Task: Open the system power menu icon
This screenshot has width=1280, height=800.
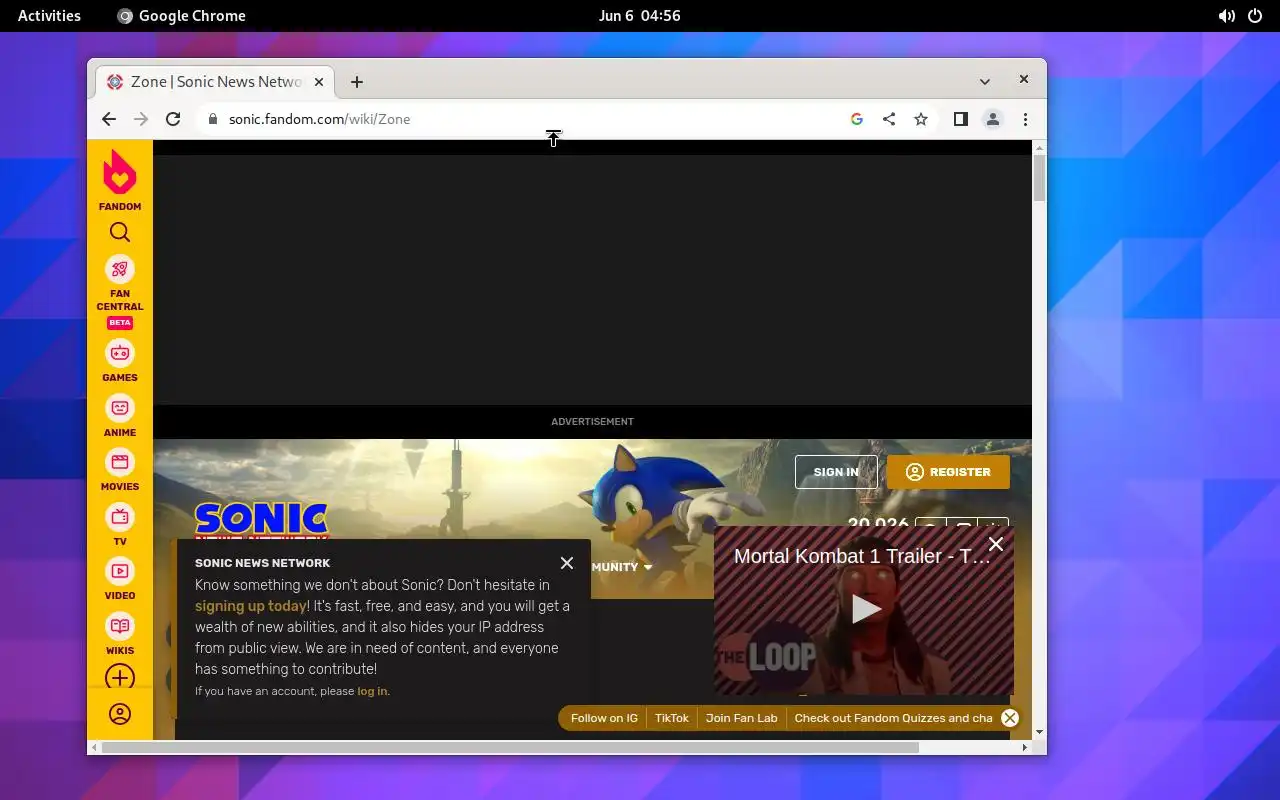Action: [1255, 16]
